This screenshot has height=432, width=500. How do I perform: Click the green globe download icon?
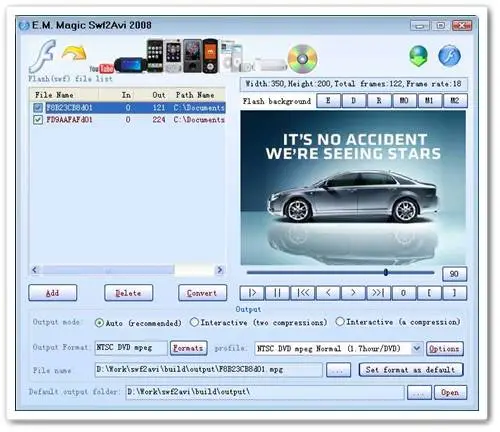419,56
